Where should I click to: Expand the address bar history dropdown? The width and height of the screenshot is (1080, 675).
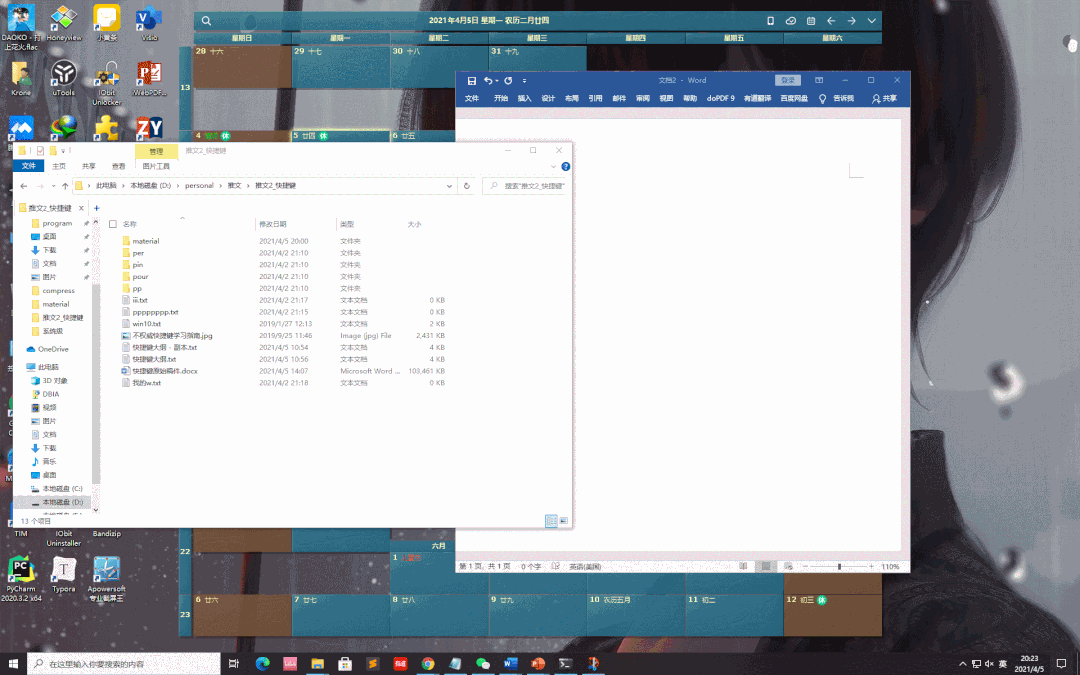449,186
